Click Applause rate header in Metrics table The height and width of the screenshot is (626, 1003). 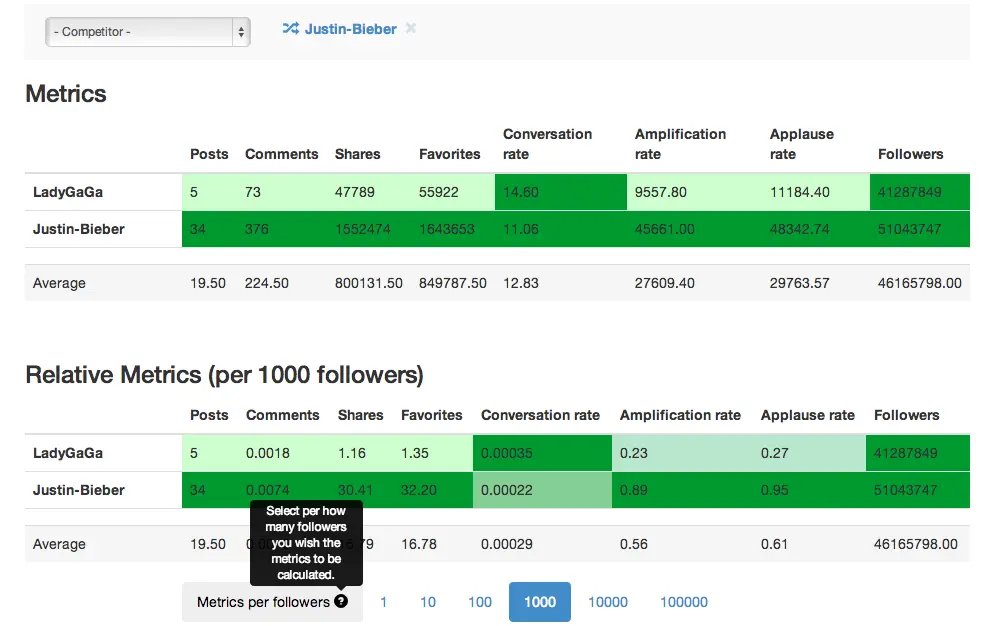click(801, 144)
